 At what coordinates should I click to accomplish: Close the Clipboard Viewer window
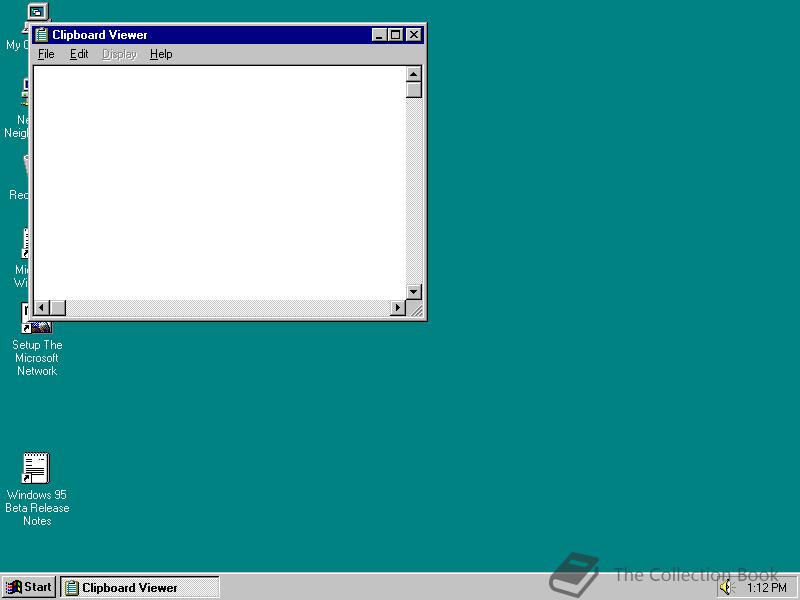pyautogui.click(x=414, y=35)
